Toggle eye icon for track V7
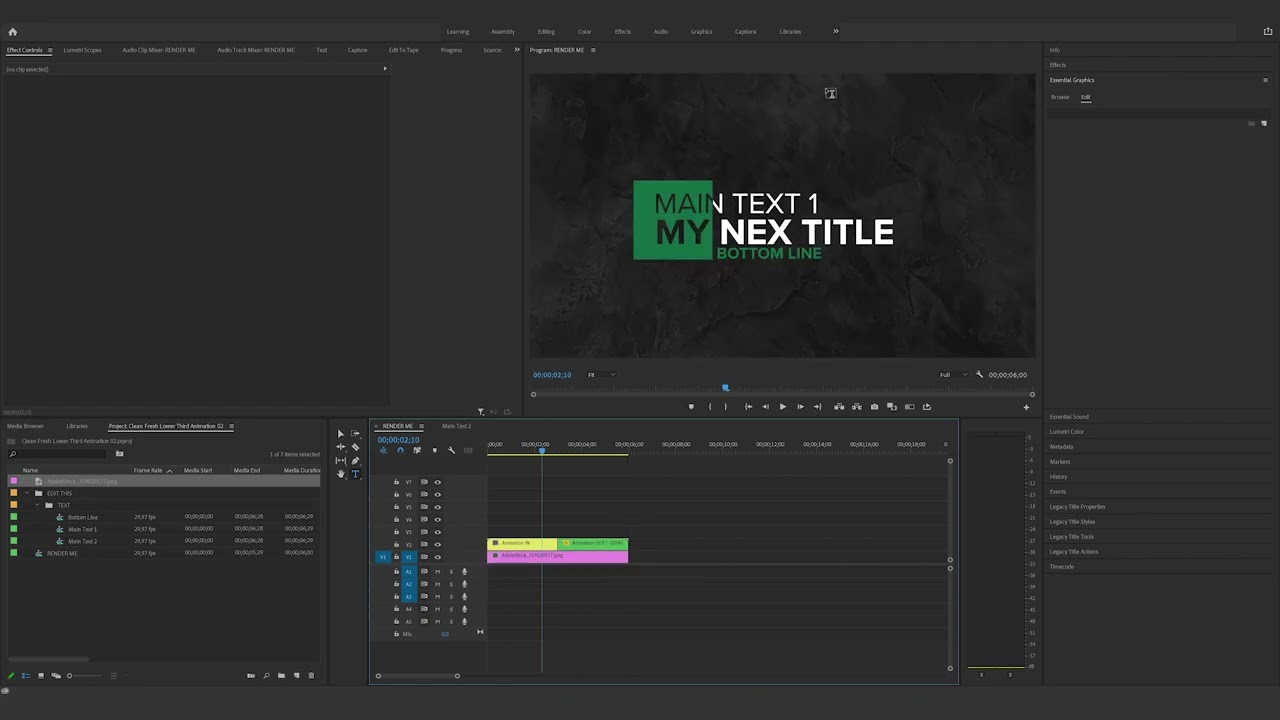This screenshot has height=720, width=1280. (x=437, y=482)
